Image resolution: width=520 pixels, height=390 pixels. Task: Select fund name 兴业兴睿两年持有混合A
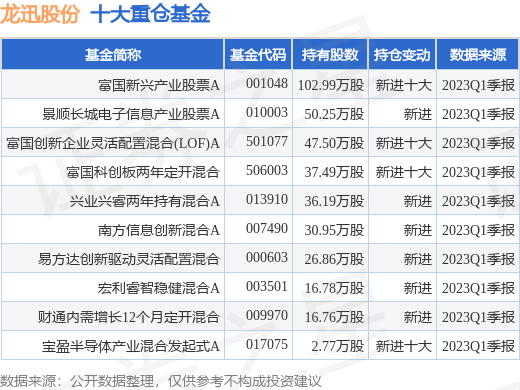tap(145, 201)
